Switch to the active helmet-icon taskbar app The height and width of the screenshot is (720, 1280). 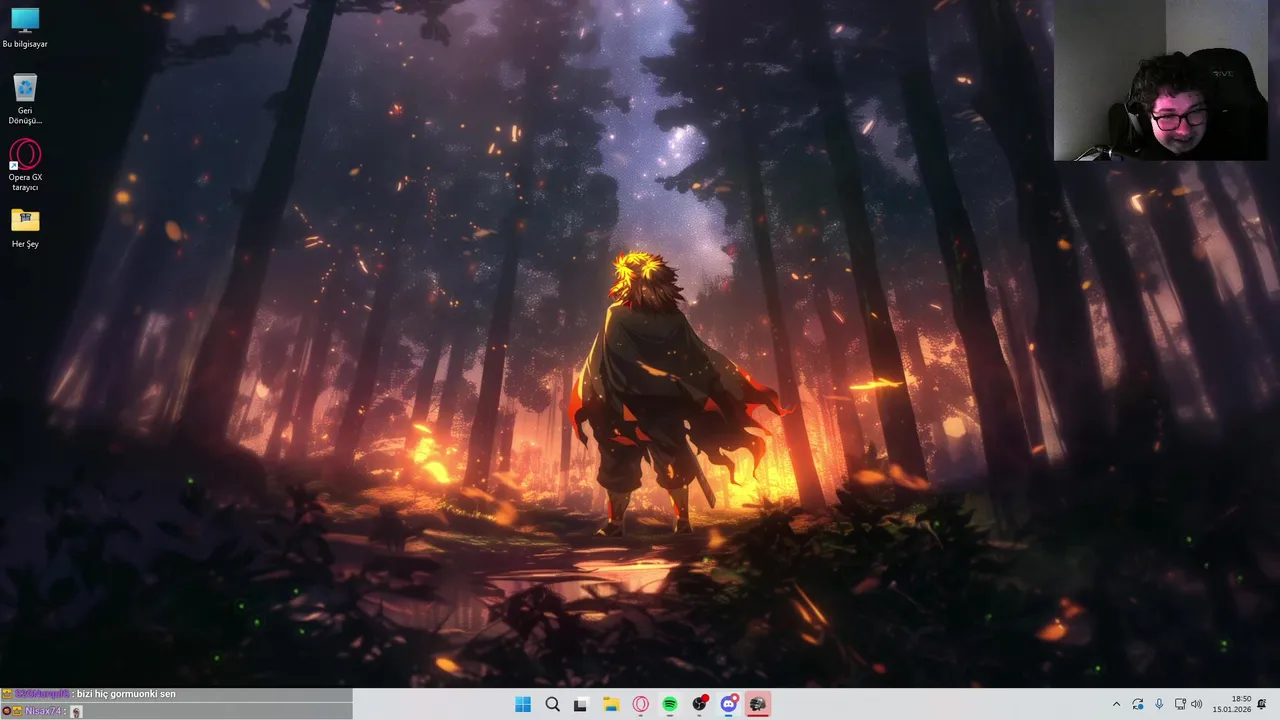coord(758,704)
